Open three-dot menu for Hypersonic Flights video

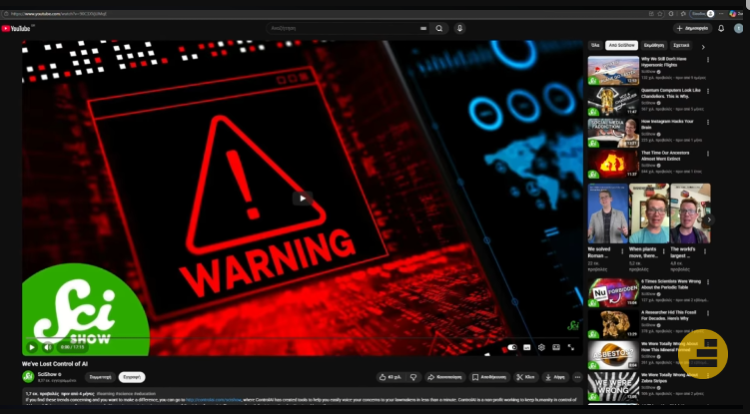[708, 60]
